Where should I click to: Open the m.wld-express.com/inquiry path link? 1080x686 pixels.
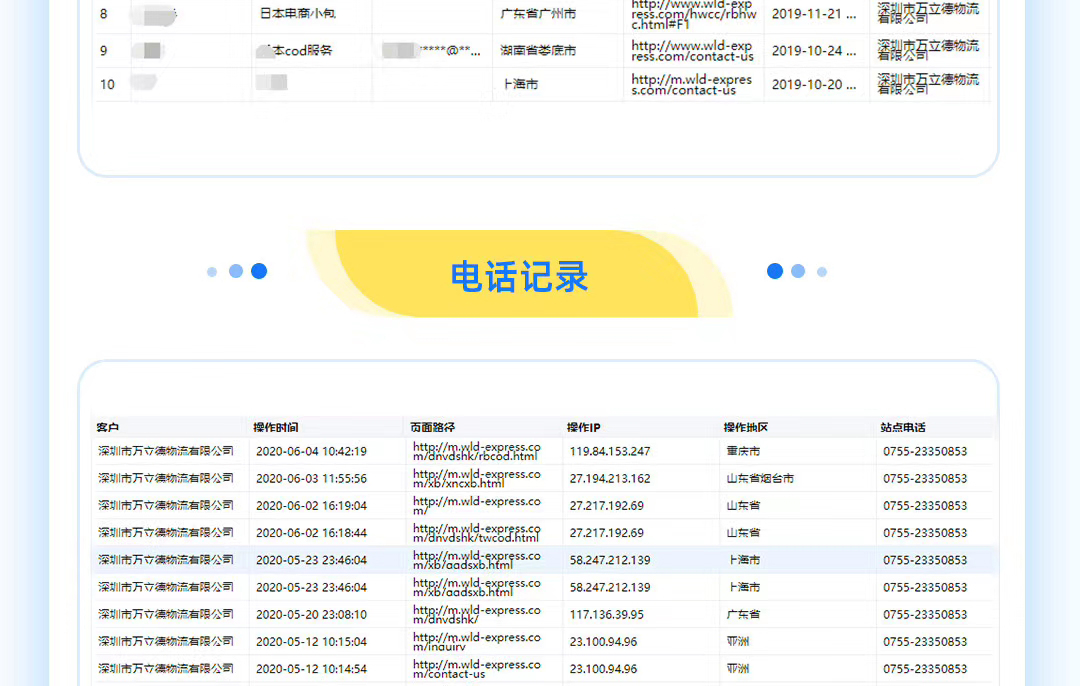pos(477,641)
